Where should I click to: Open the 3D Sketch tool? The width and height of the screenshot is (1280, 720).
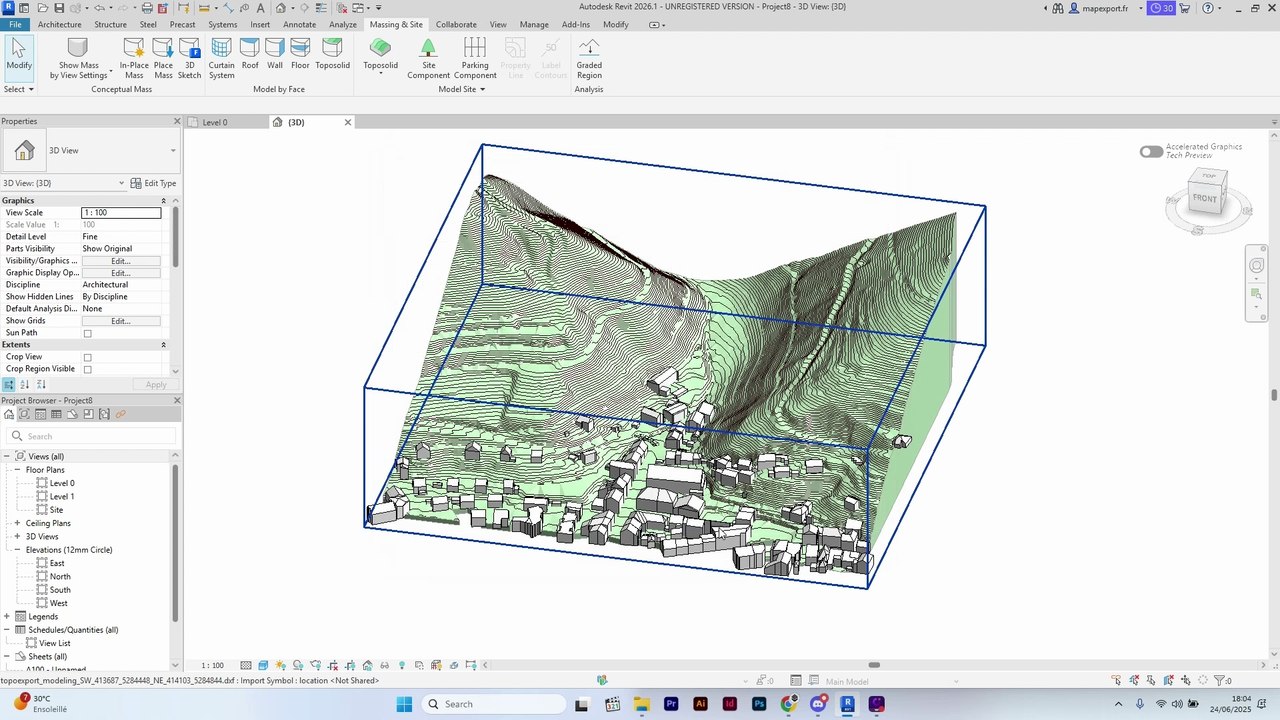(189, 58)
